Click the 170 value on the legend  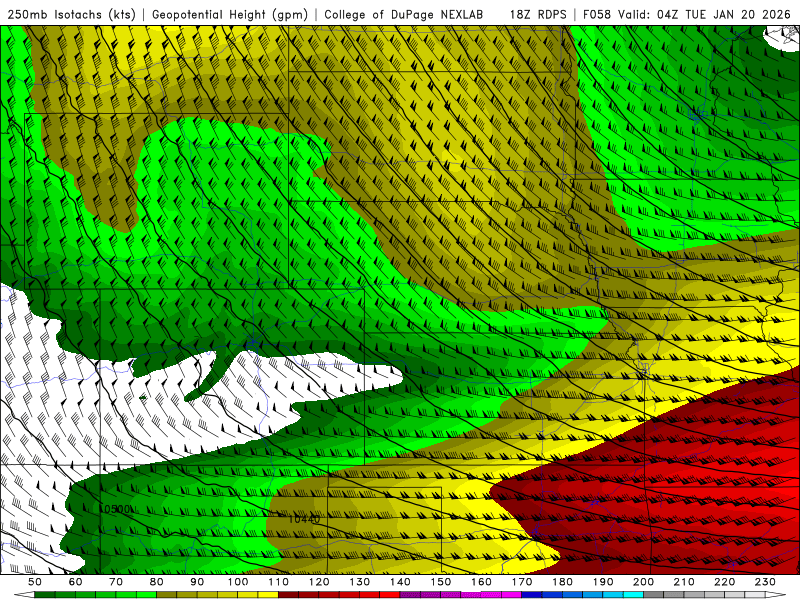pos(522,582)
